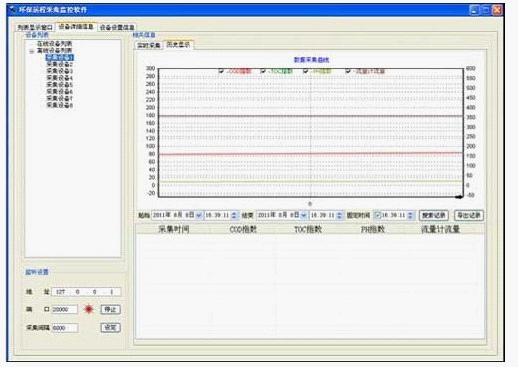This screenshot has height=368, width=519.
Task: Toggle the 流量计流量 curve checkbox
Action: click(x=348, y=71)
